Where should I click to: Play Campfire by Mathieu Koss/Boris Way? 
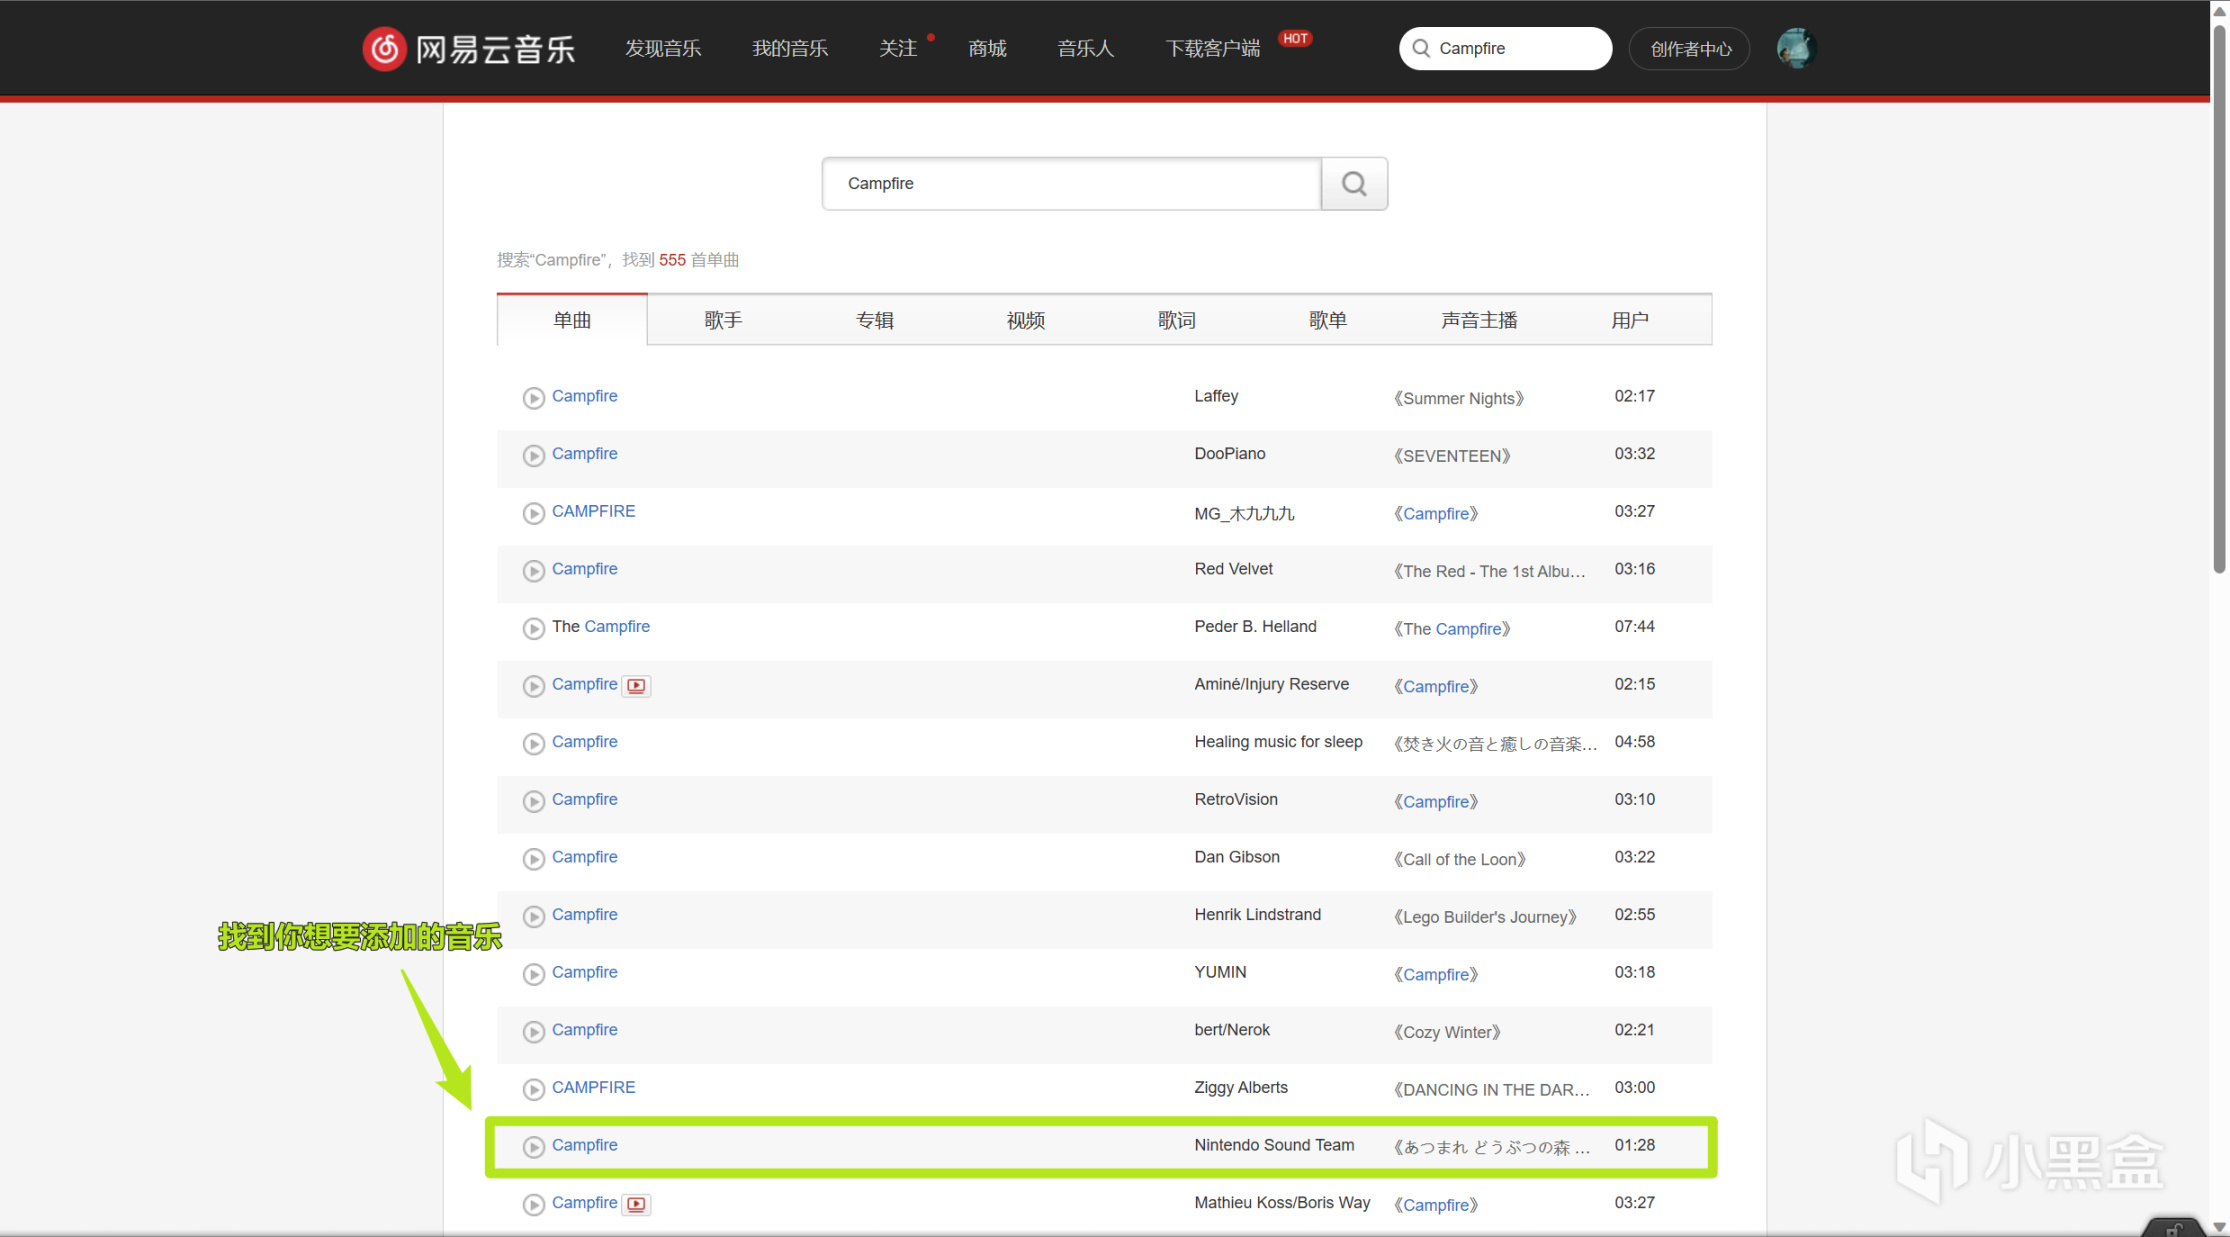tap(534, 1205)
